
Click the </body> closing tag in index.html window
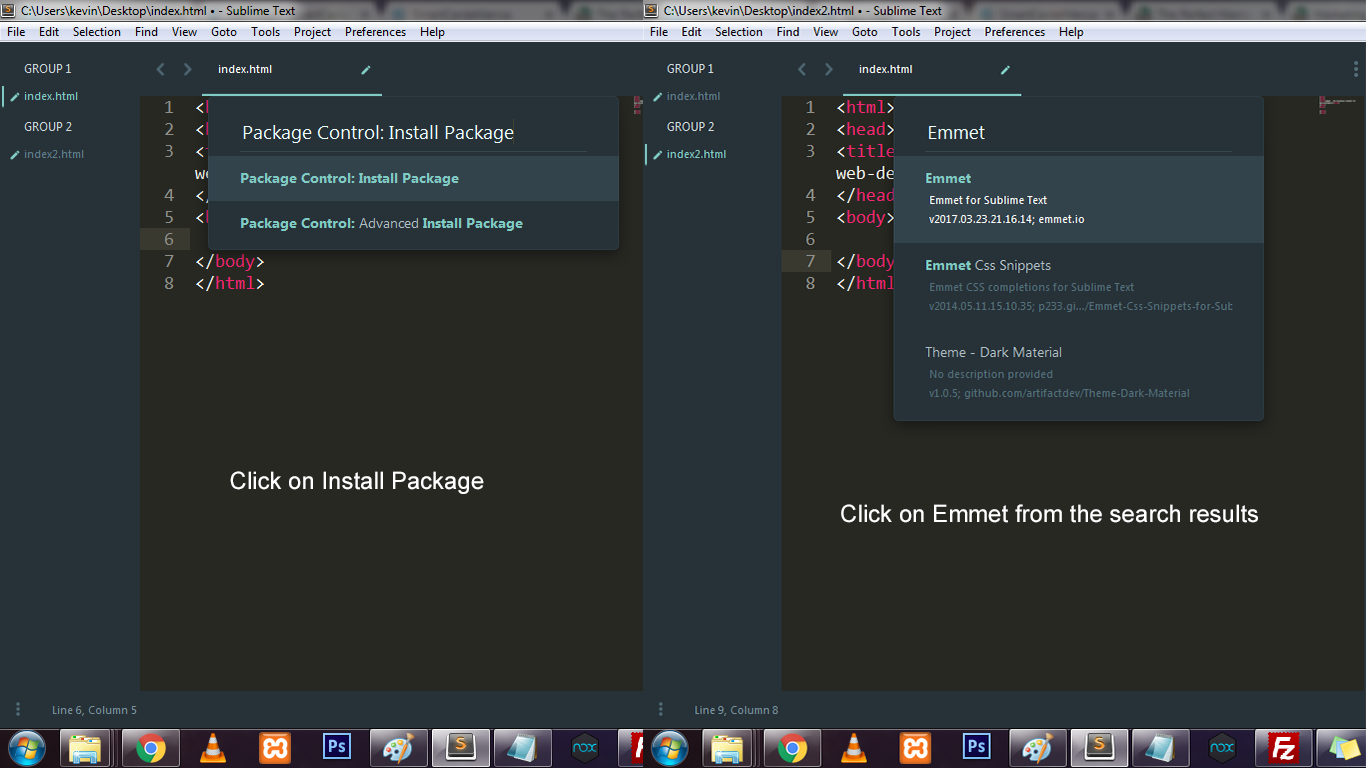tap(230, 261)
